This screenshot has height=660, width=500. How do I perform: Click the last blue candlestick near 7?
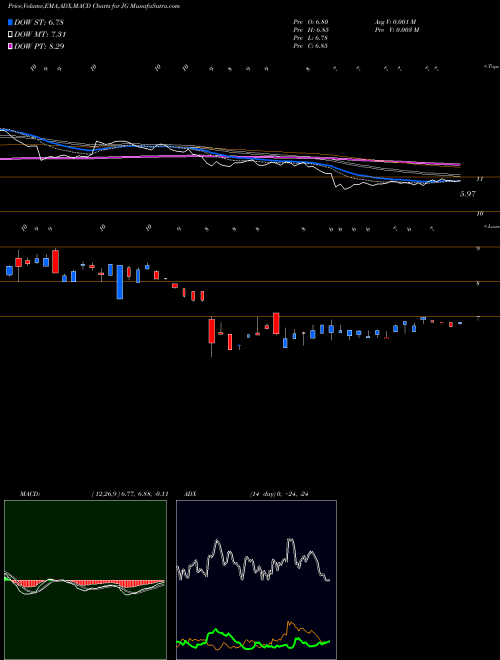tap(460, 323)
